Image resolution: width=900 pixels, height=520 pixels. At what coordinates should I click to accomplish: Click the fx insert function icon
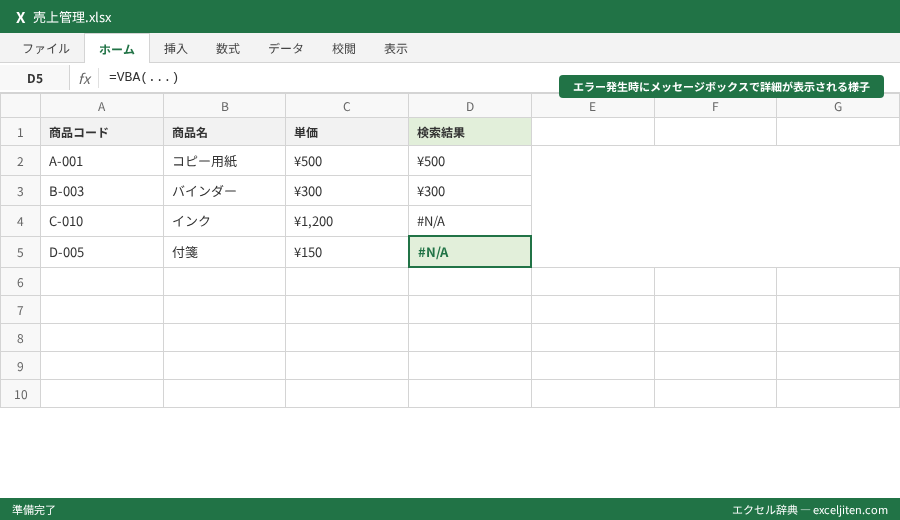84,78
